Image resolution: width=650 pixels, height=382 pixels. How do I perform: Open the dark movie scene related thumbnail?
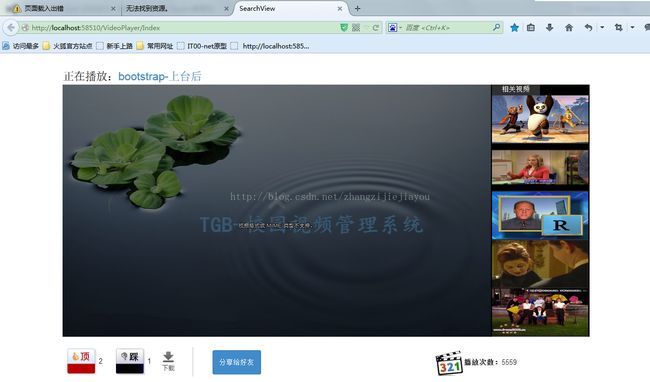(x=540, y=264)
